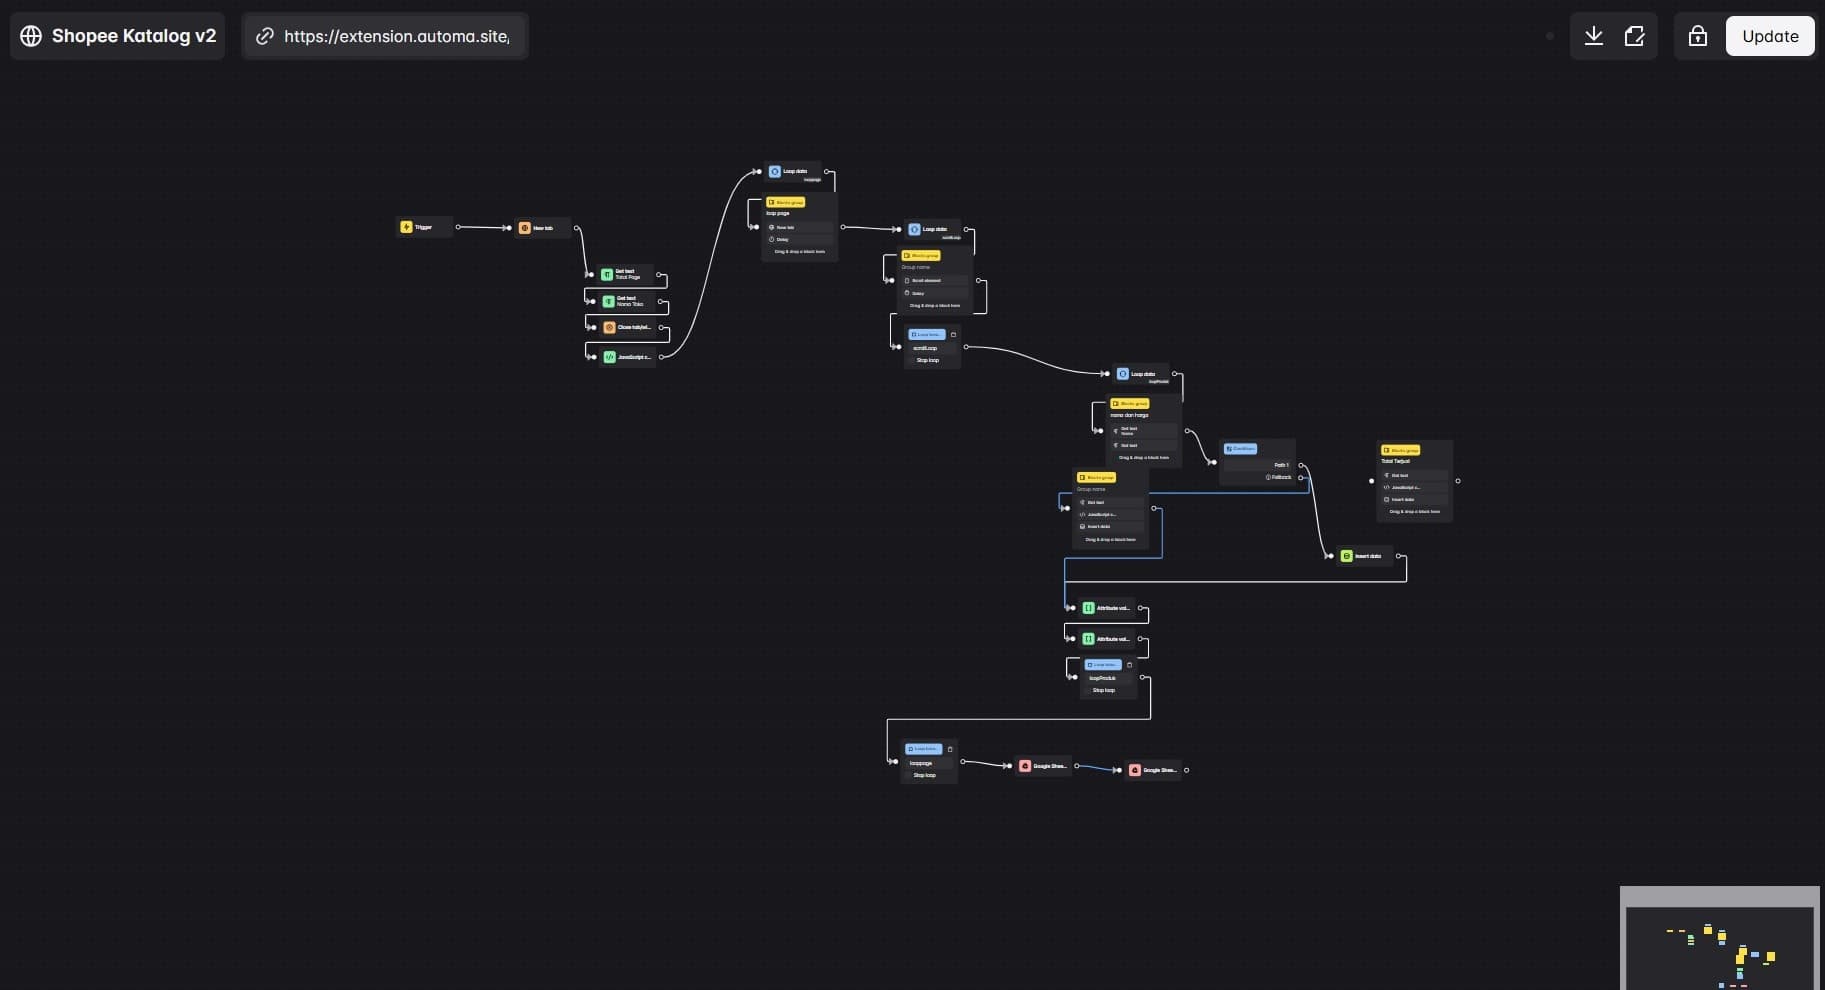Click the download workflow icon
The height and width of the screenshot is (990, 1825).
tap(1594, 36)
